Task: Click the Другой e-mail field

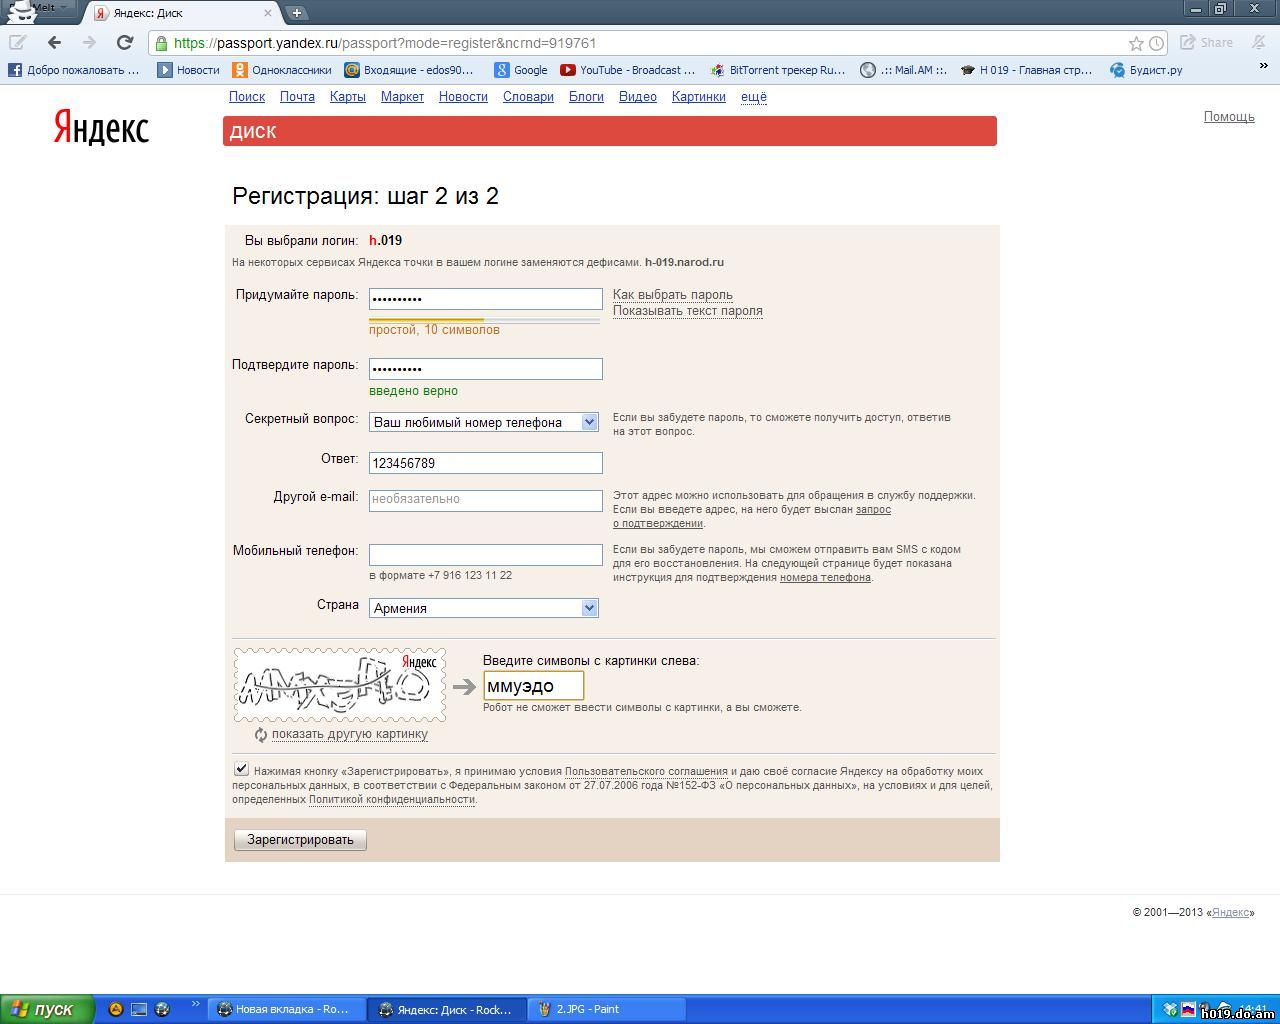Action: pos(486,499)
